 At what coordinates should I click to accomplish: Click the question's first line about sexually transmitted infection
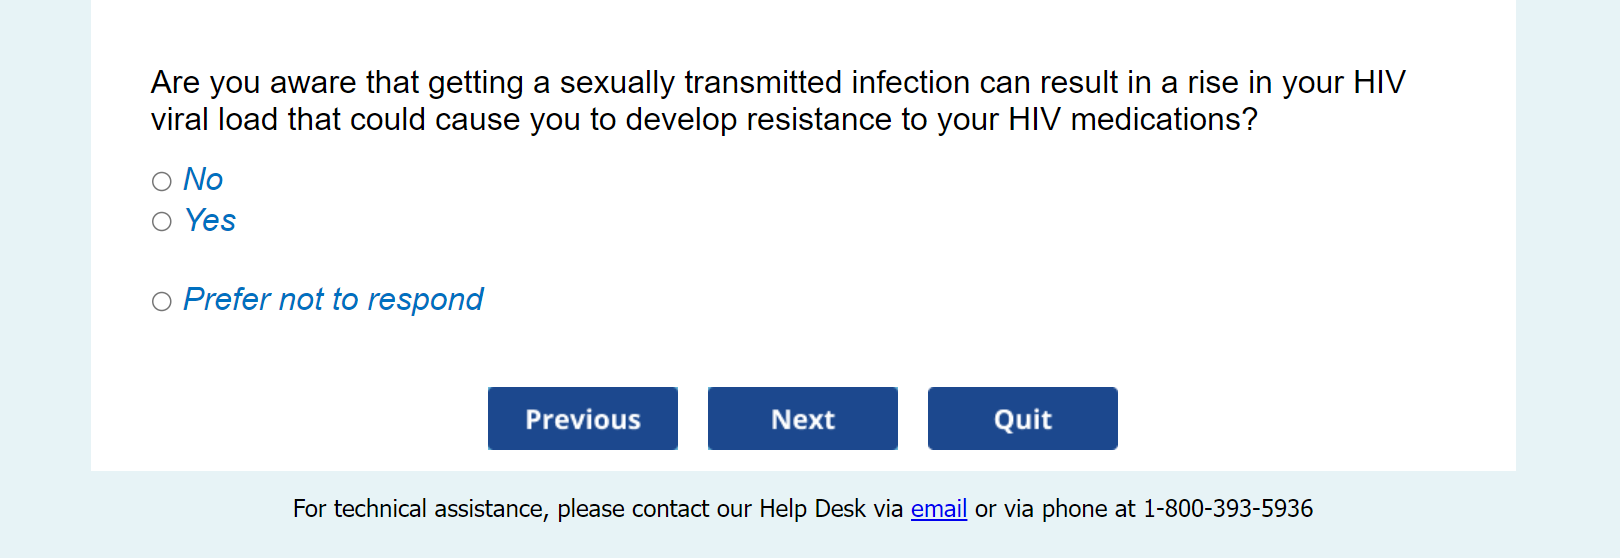[777, 82]
